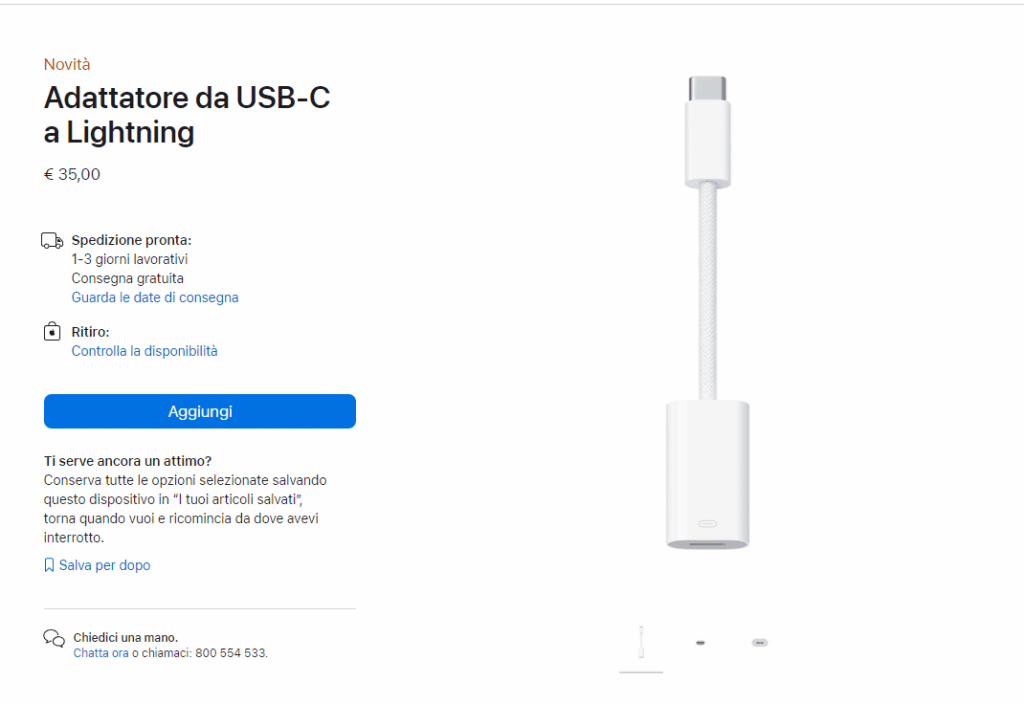Image resolution: width=1024 pixels, height=704 pixels.
Task: Click the Ti serve ancora un attimo heading
Action: [127, 461]
